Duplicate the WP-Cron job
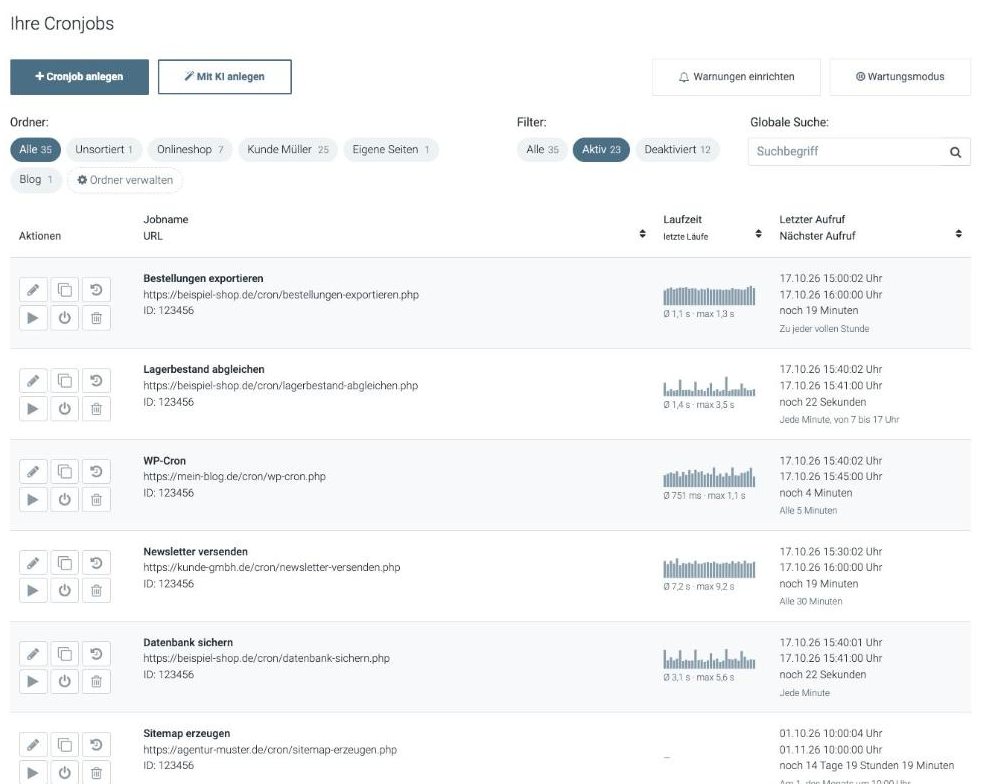The height and width of the screenshot is (784, 982). (65, 472)
